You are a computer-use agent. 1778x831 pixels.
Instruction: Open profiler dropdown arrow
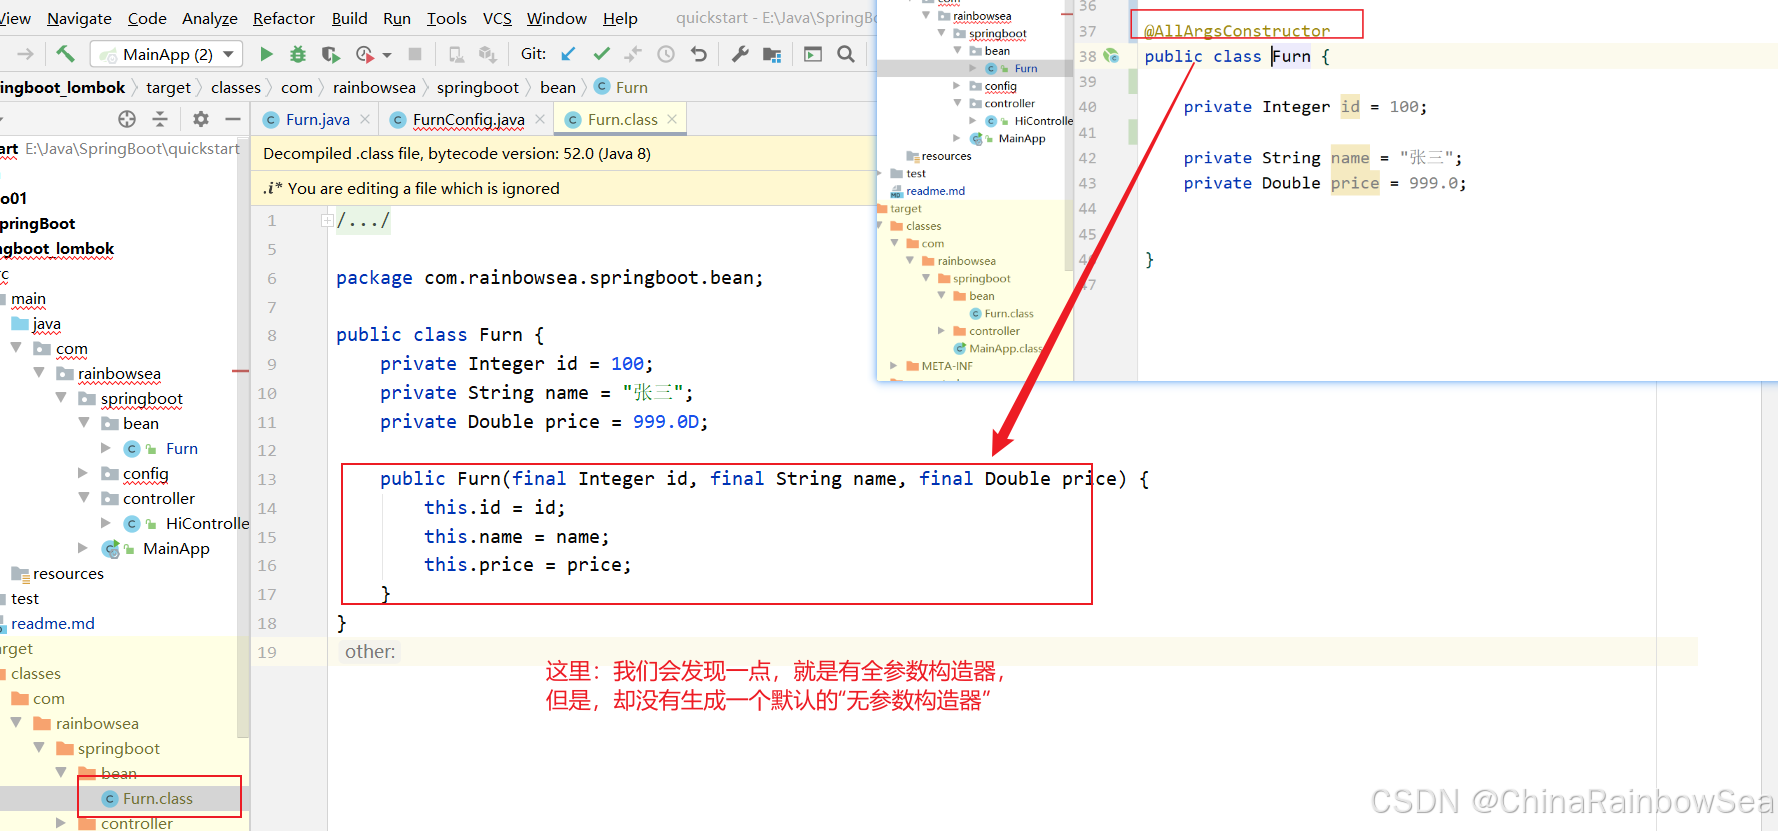click(387, 55)
